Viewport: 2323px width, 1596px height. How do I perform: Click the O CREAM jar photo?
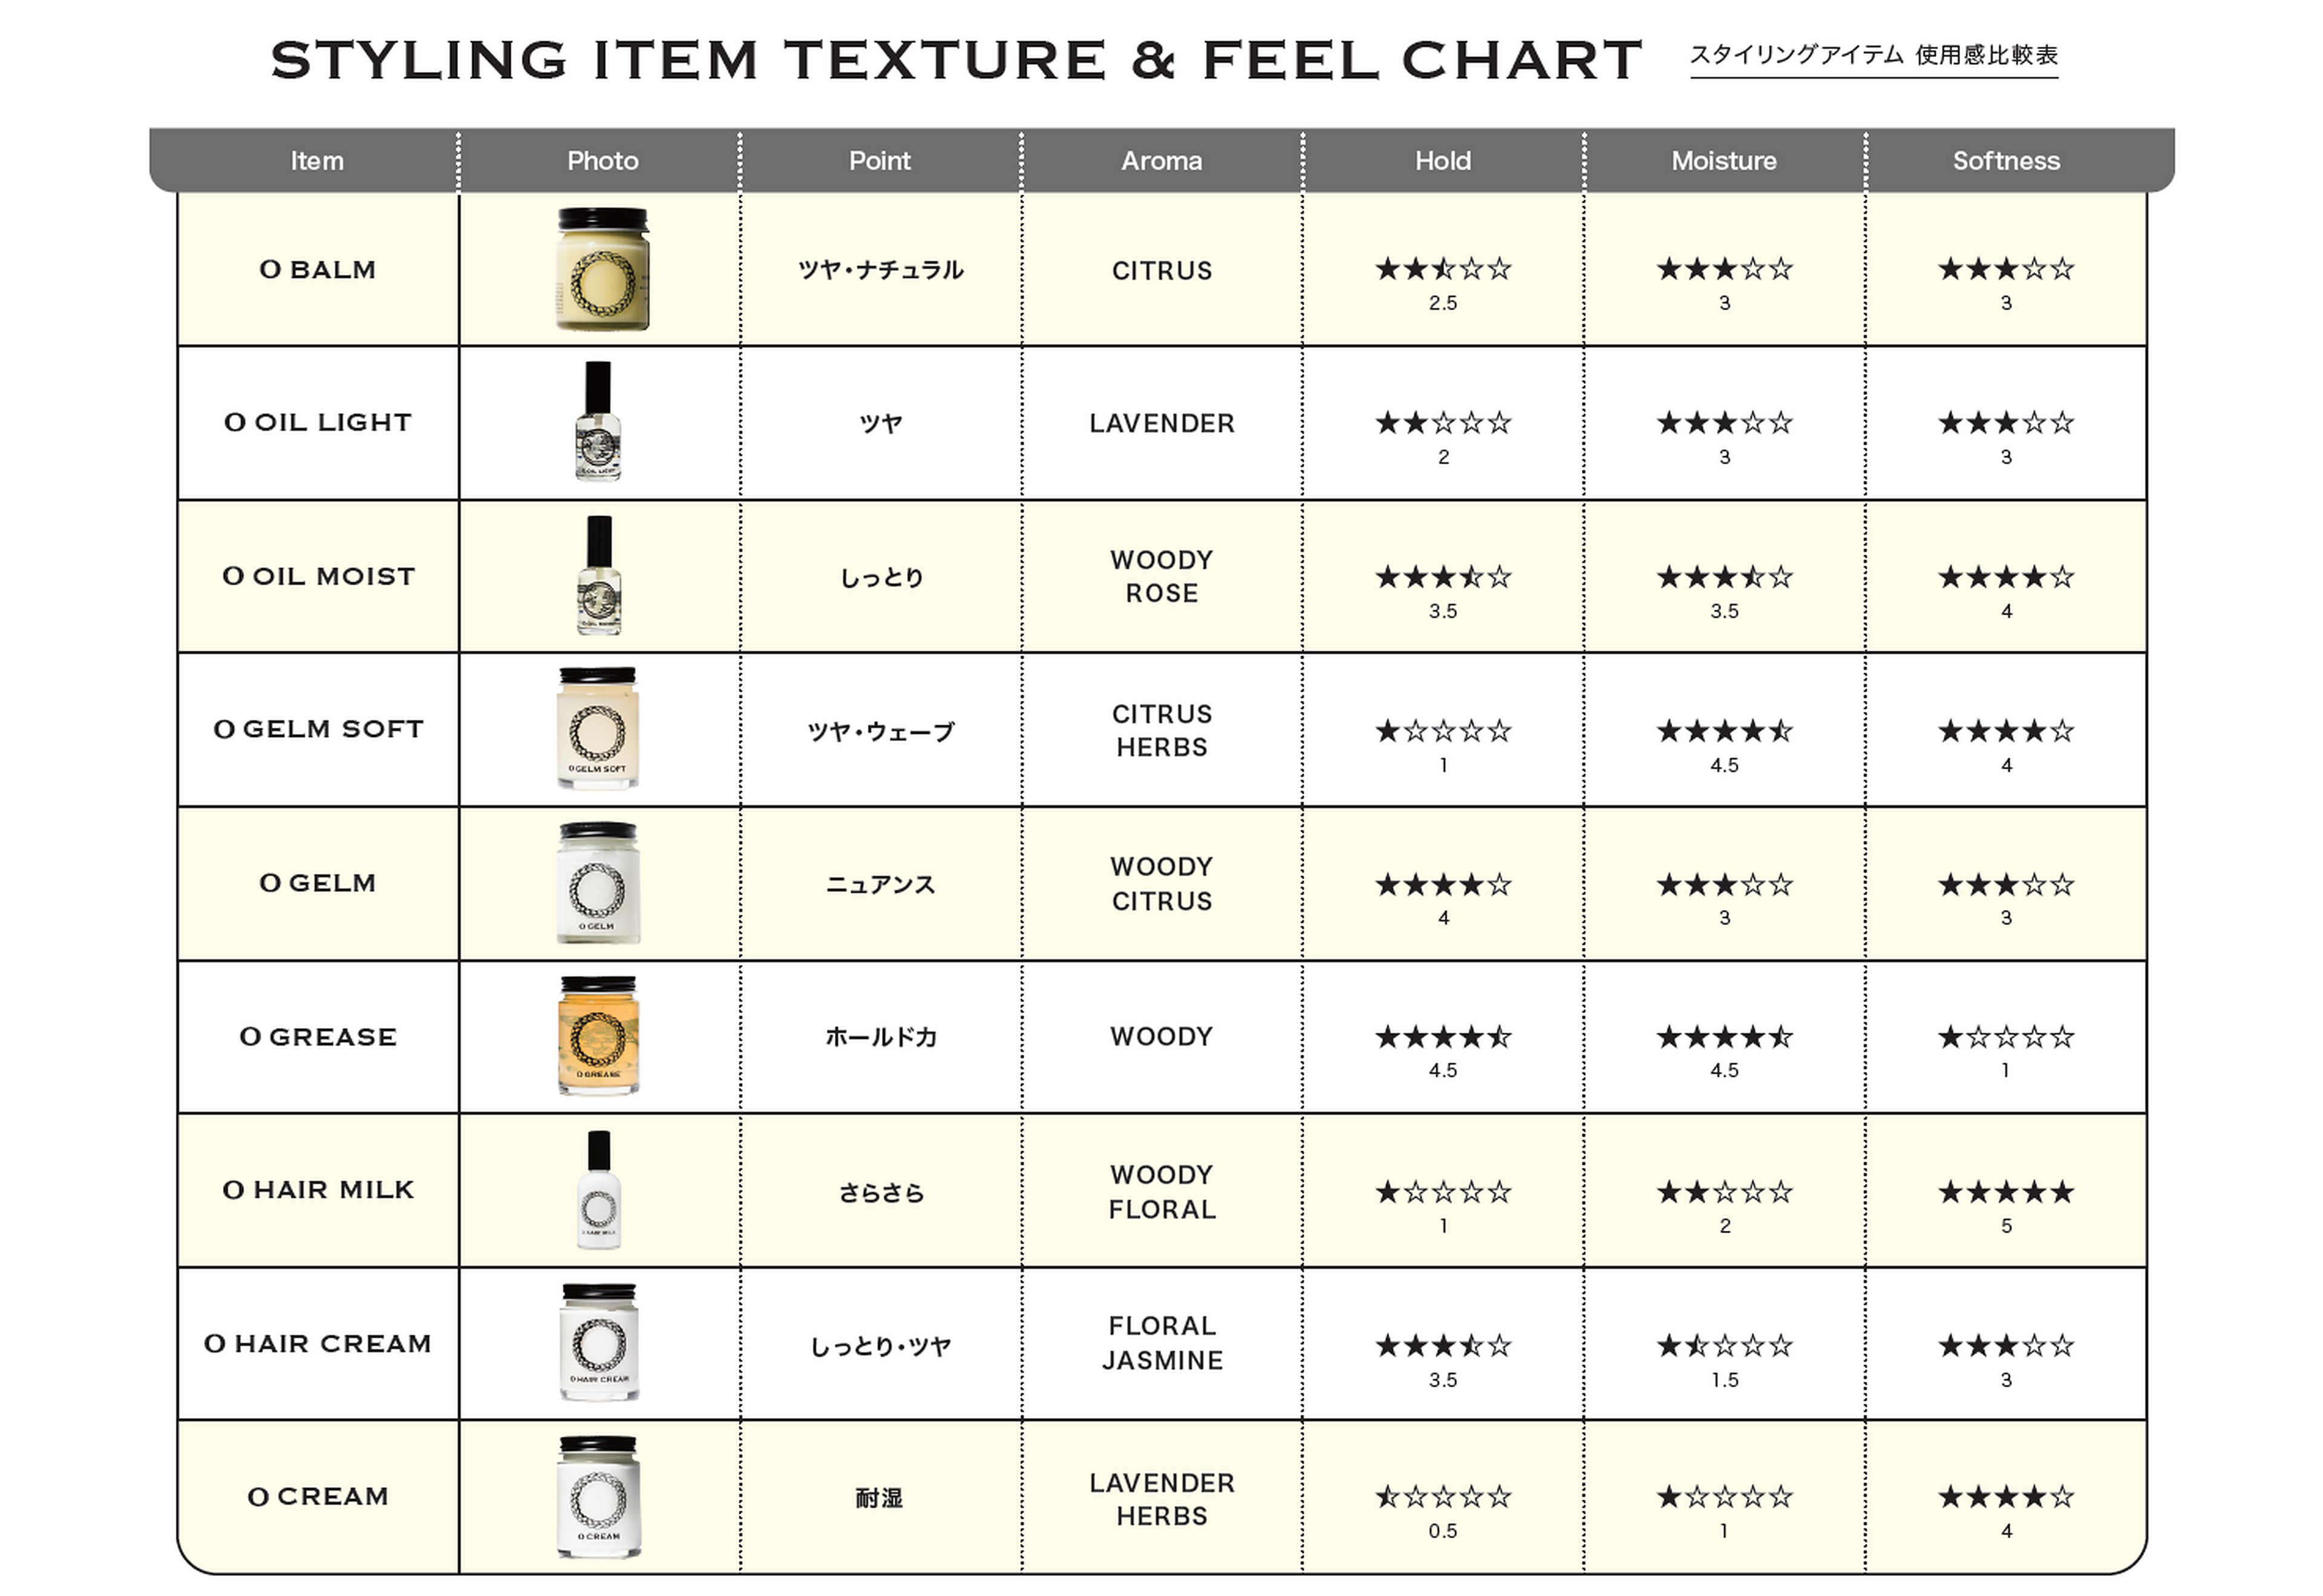tap(598, 1496)
